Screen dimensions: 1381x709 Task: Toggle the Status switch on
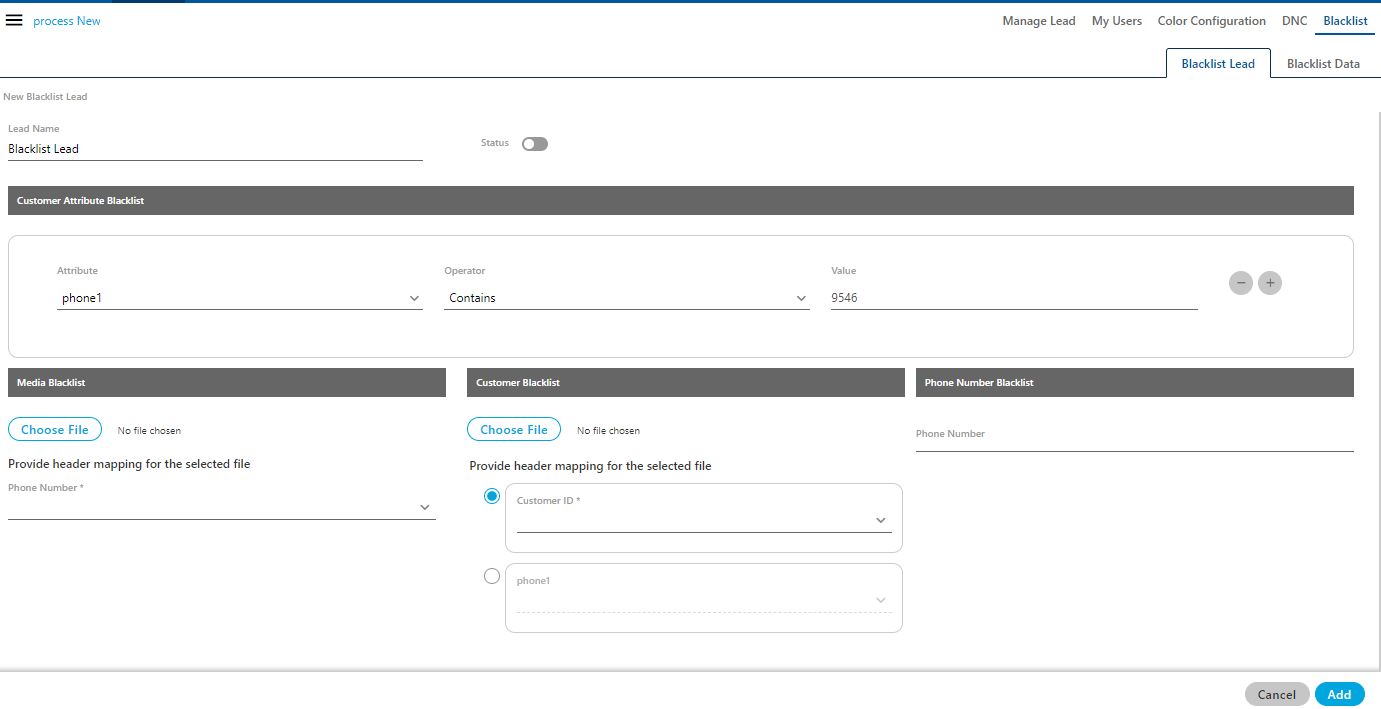[x=535, y=144]
